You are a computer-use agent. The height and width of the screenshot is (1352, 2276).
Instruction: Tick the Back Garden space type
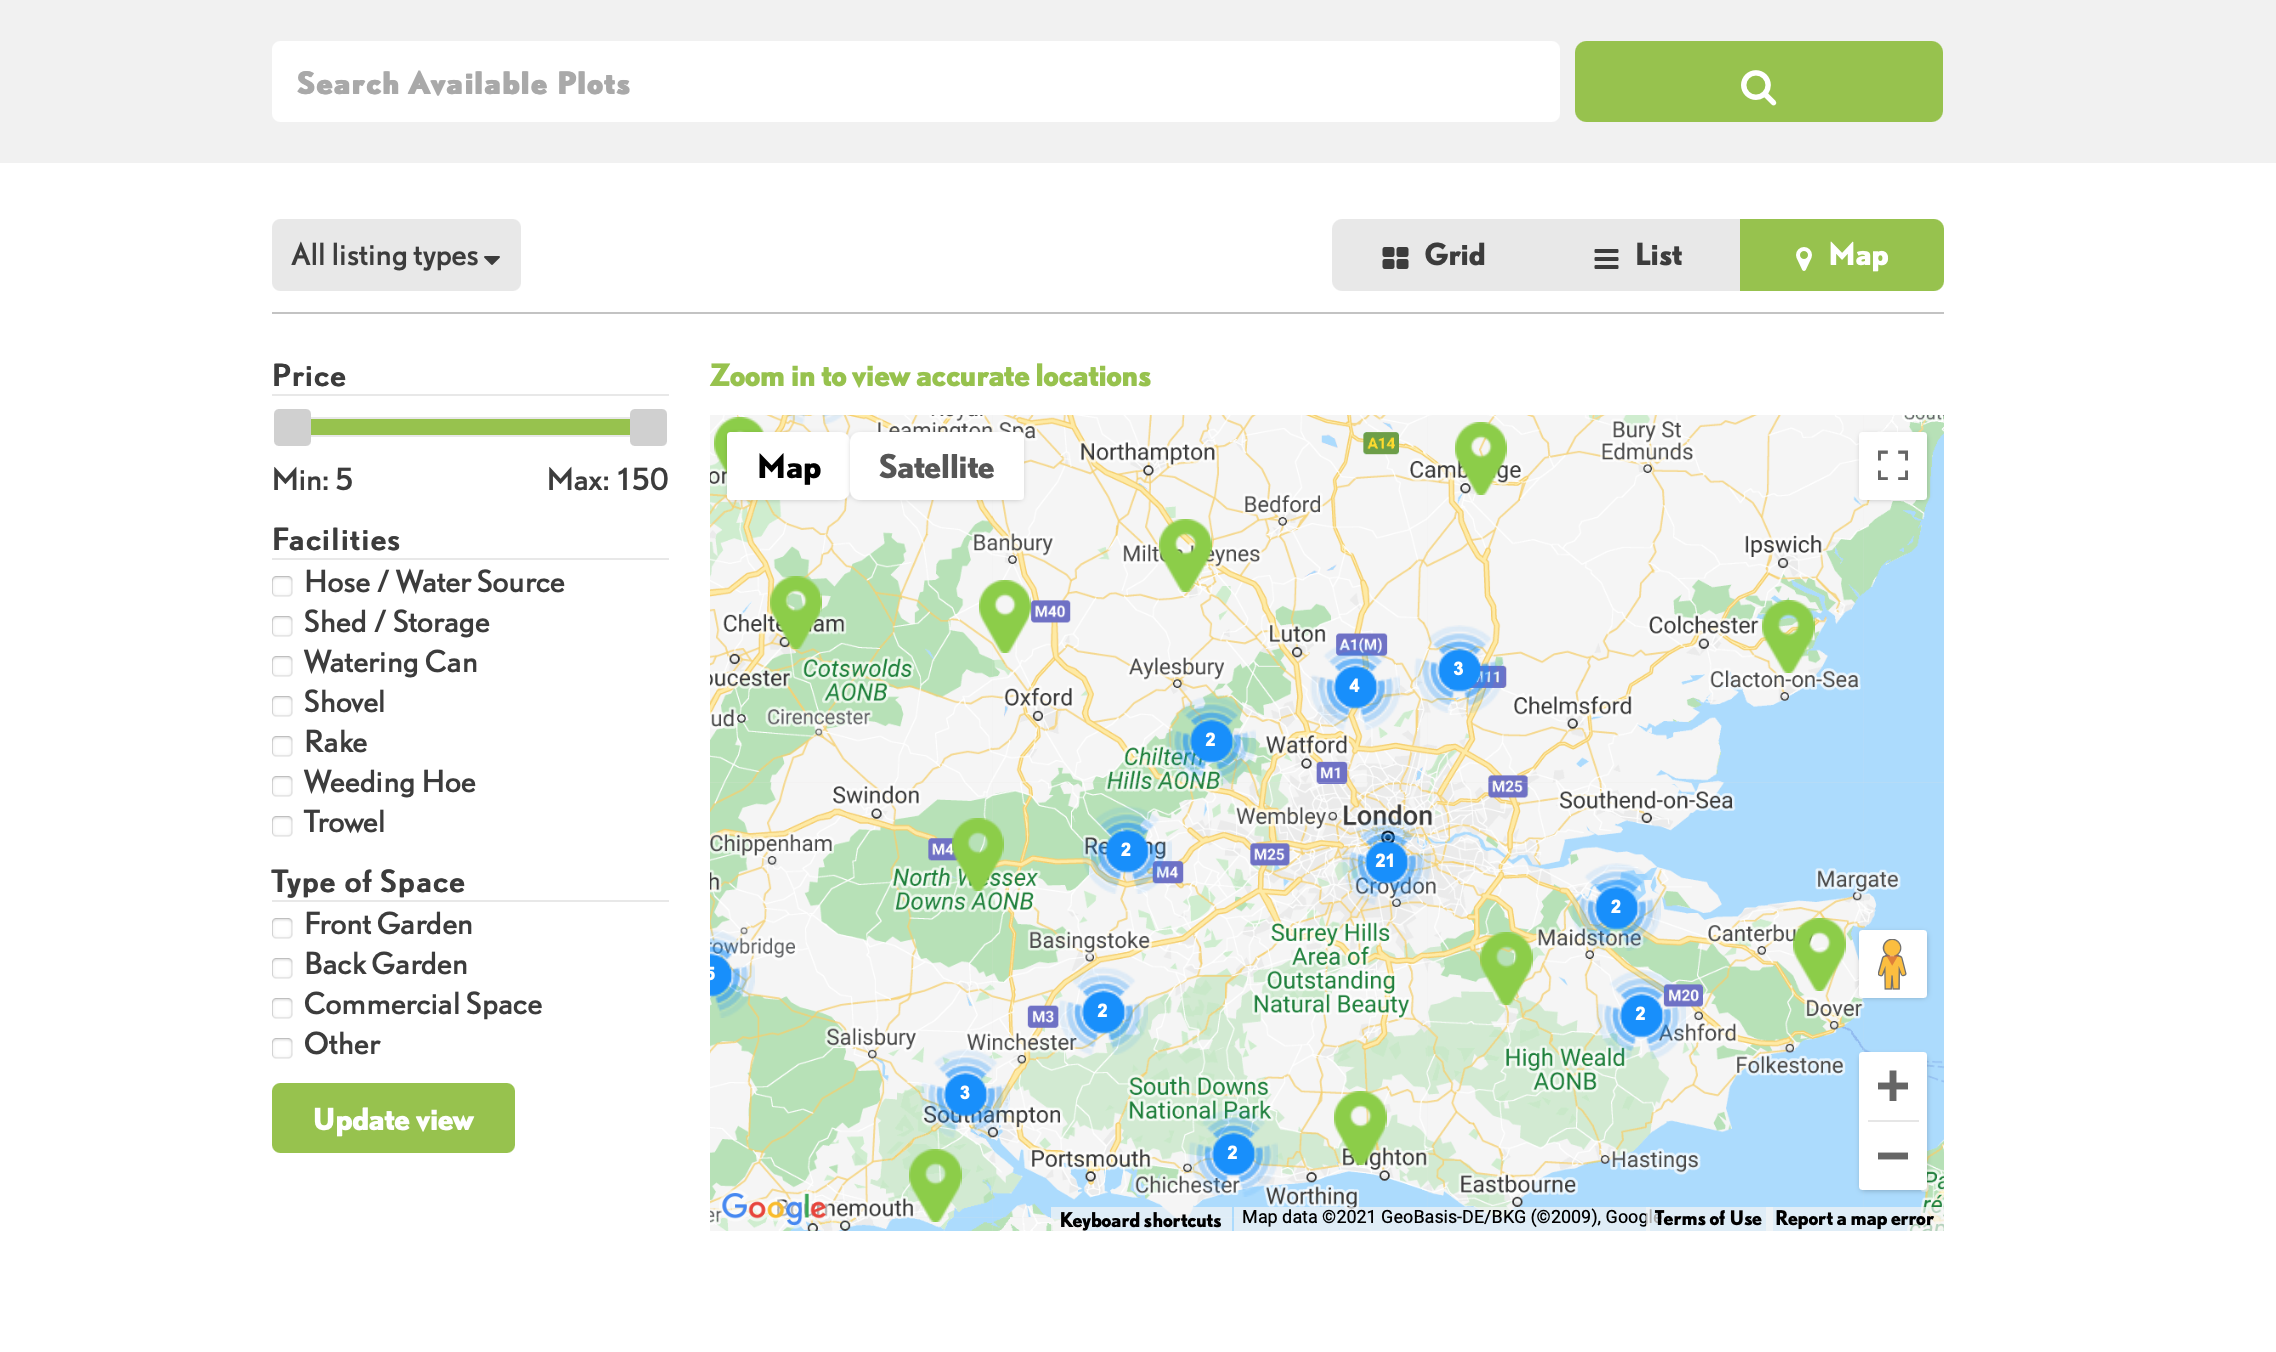(283, 967)
